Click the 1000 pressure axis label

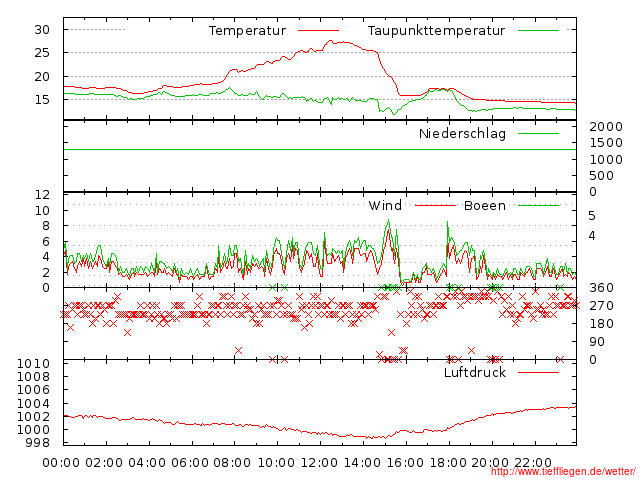33,429
